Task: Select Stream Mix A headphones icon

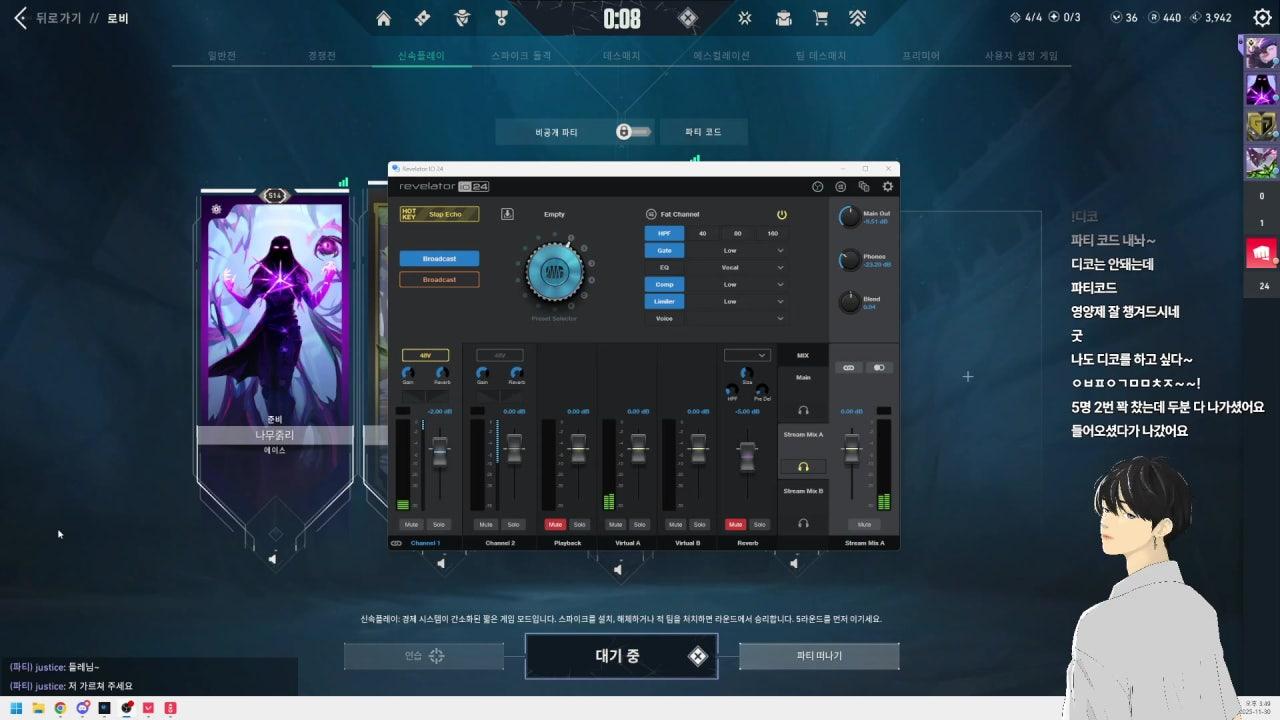Action: coord(803,467)
